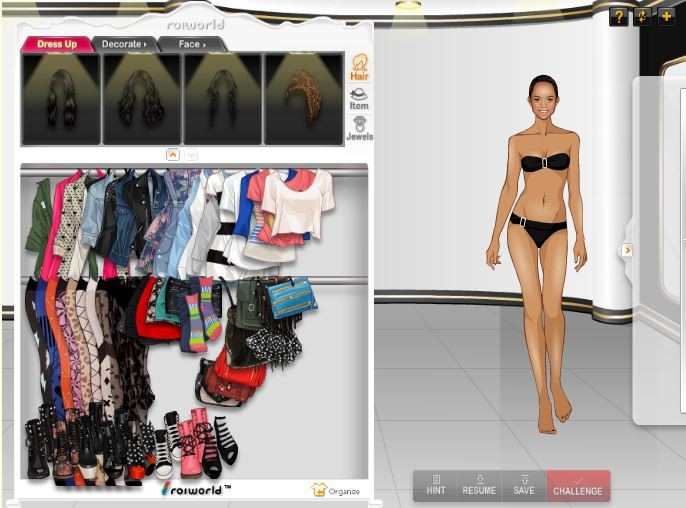The height and width of the screenshot is (508, 686).
Task: Expand the Face tab menu
Action: pos(191,44)
